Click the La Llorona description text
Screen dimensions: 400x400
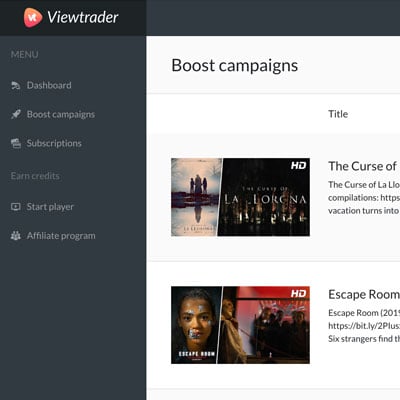(364, 198)
